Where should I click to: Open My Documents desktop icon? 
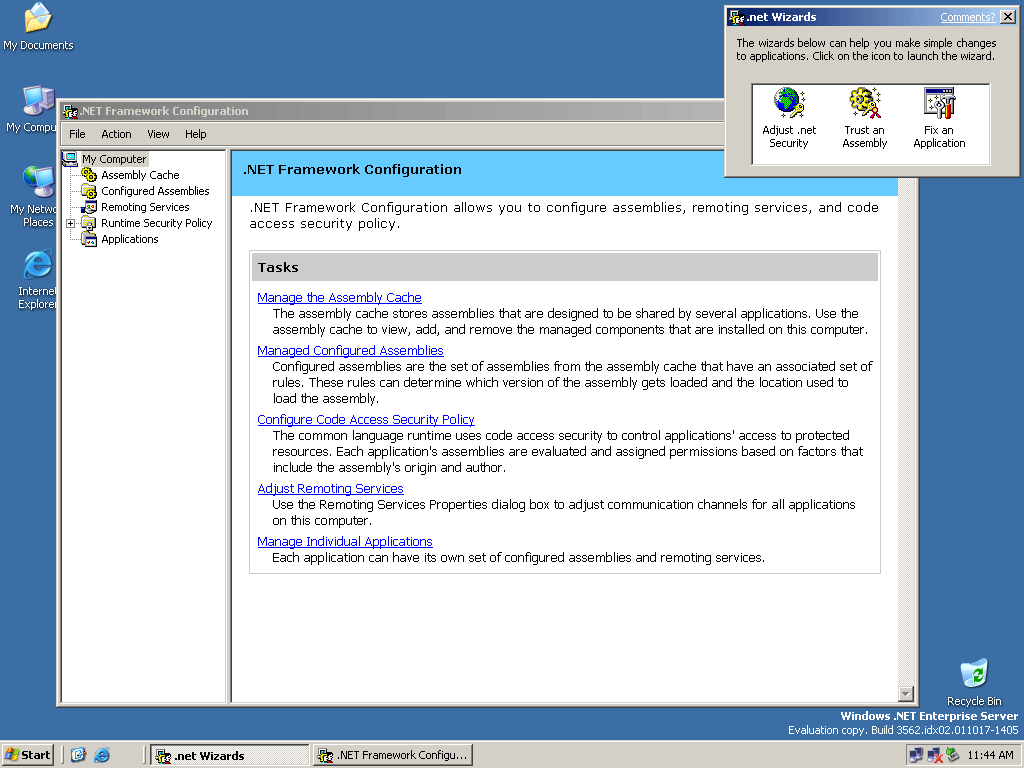pos(38,18)
